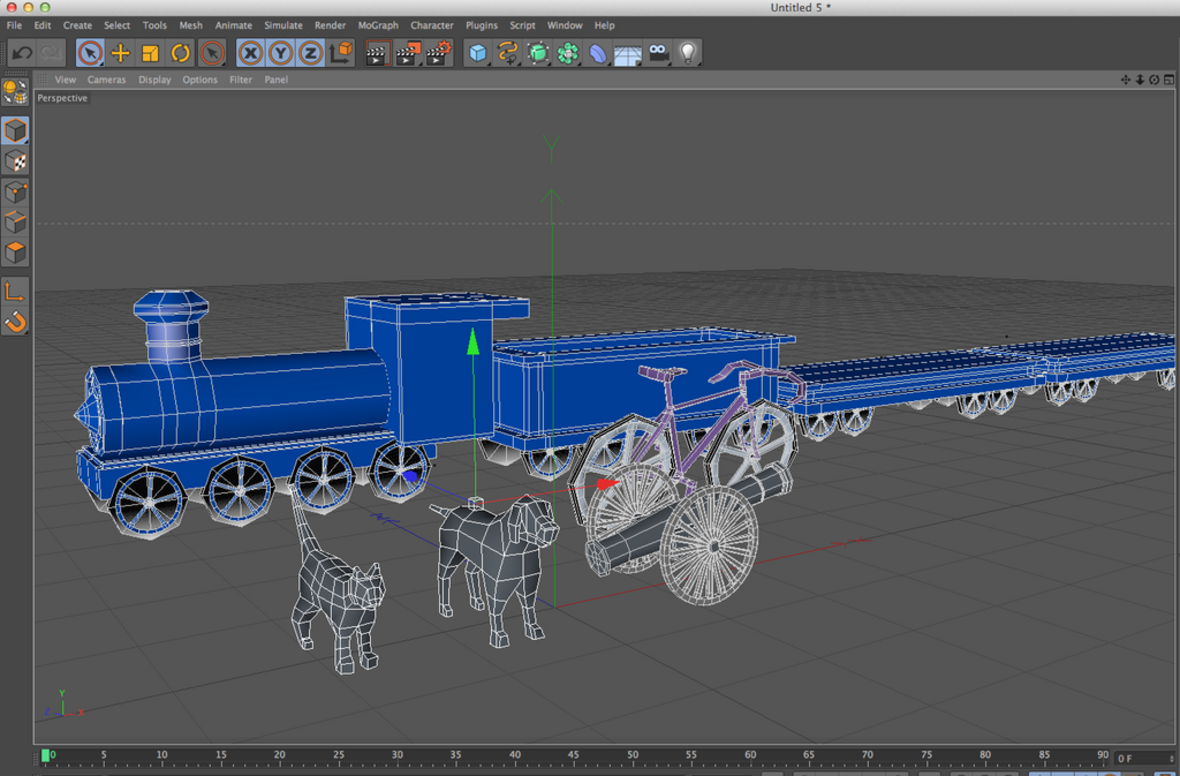The height and width of the screenshot is (776, 1180).
Task: Expand the light bulb Light objects dropdown
Action: [688, 53]
